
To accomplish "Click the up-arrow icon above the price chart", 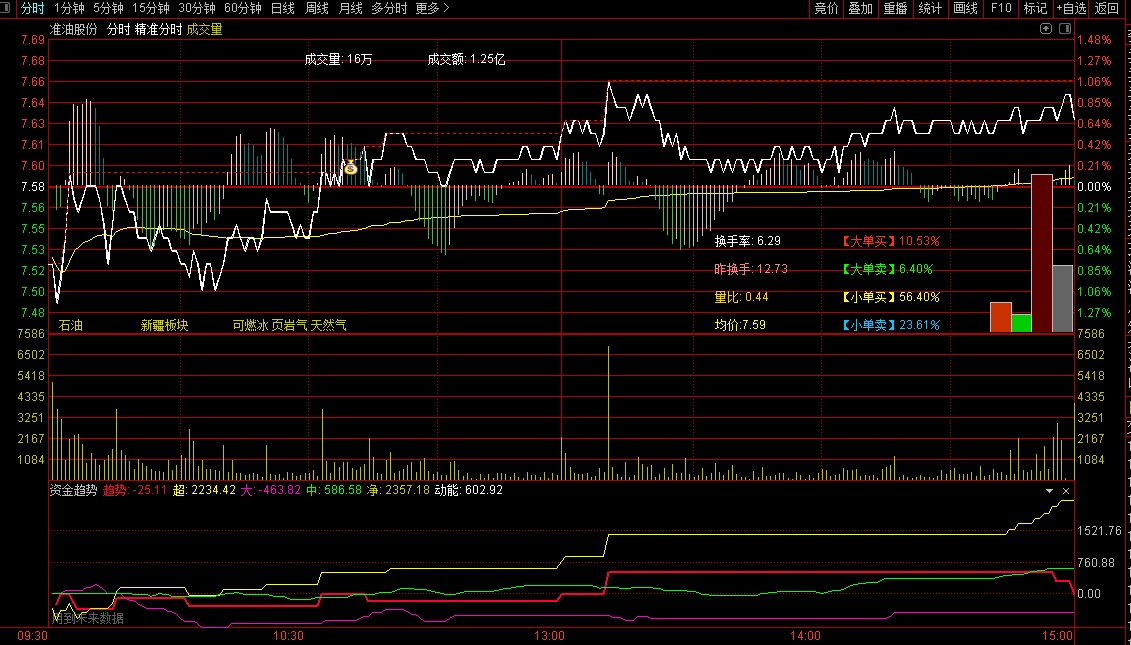I will (1046, 29).
